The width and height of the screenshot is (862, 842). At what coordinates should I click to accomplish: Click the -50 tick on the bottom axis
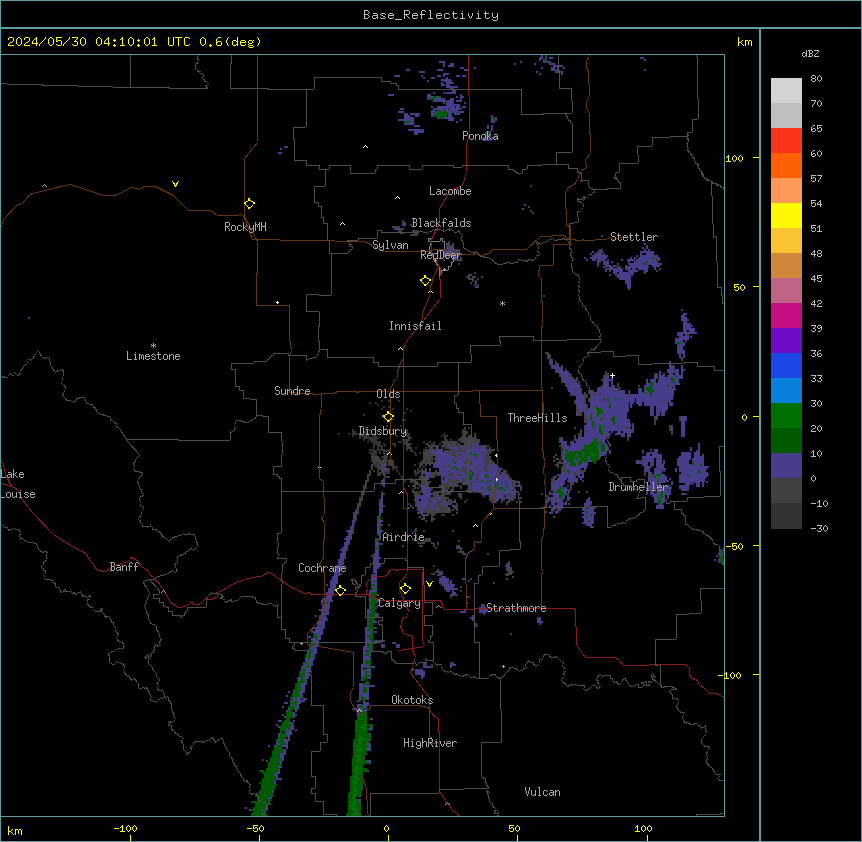[x=255, y=828]
